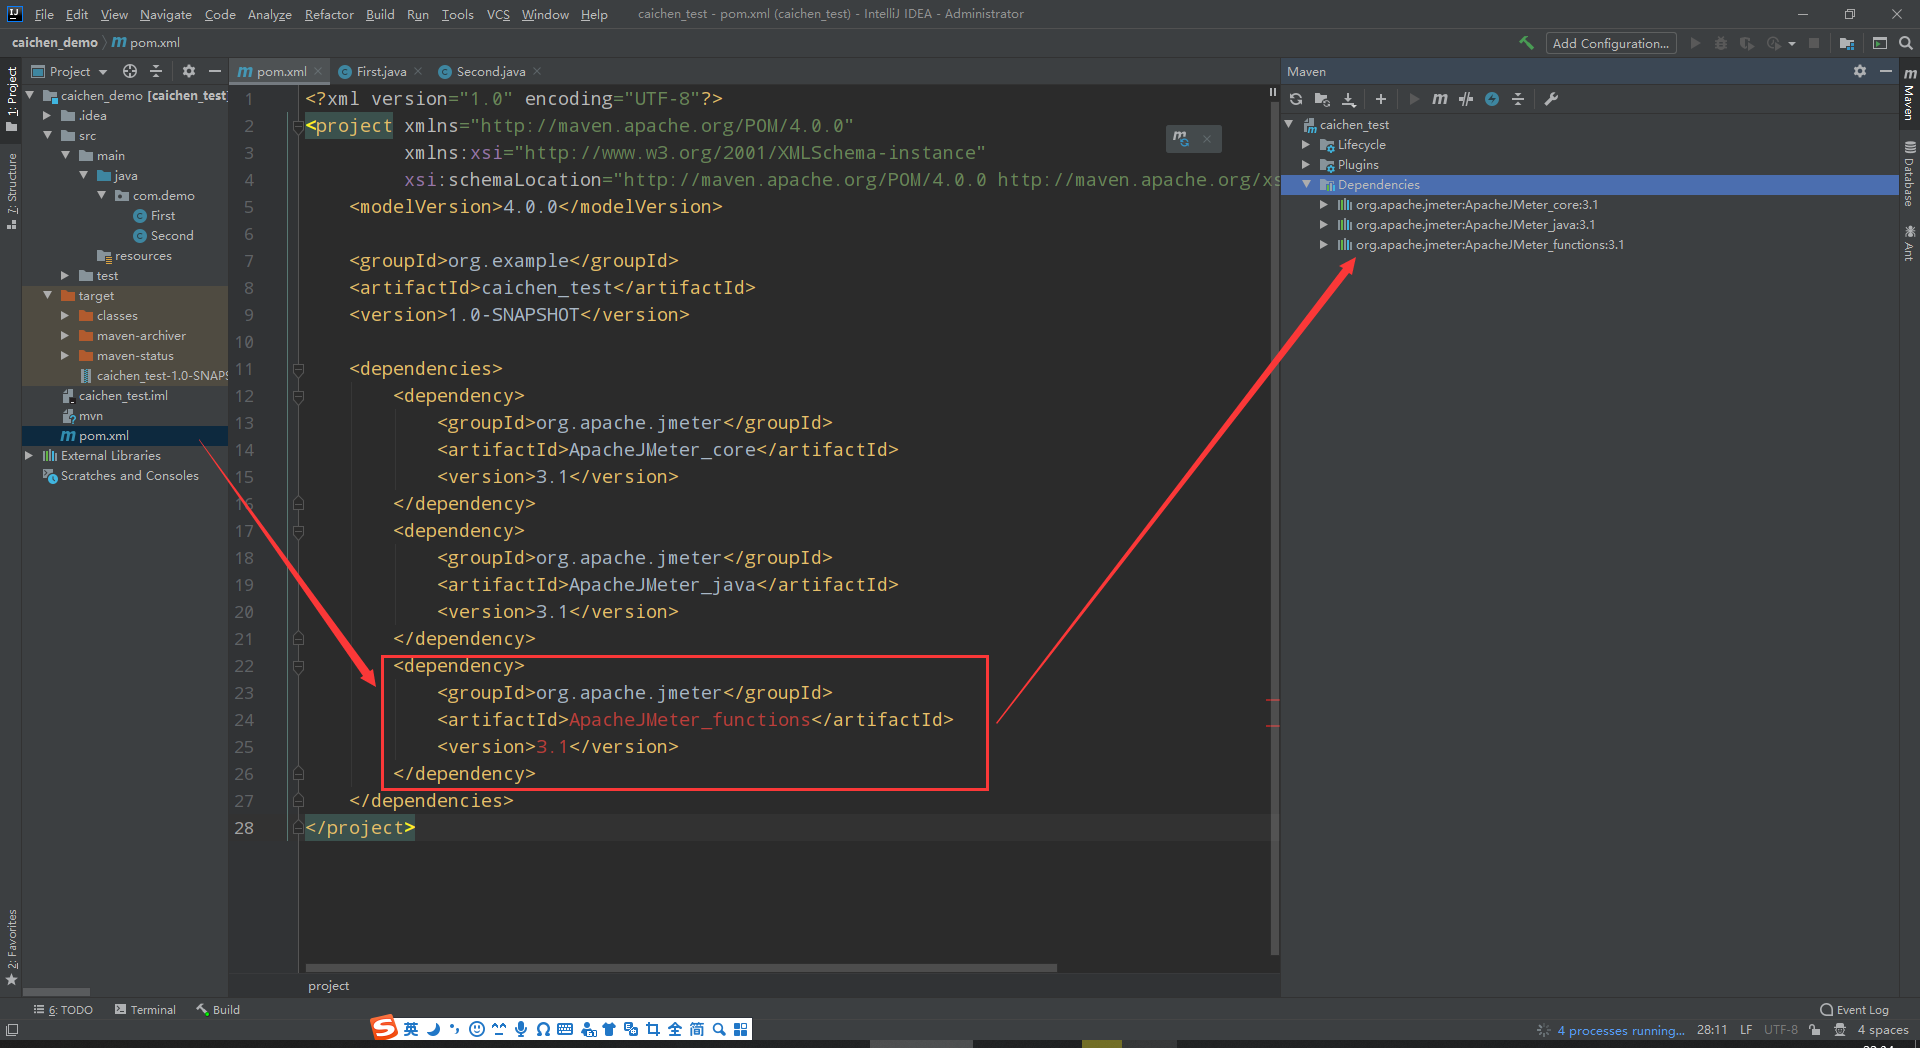The height and width of the screenshot is (1048, 1920).
Task: Change line separator LF in status bar
Action: [x=1745, y=1030]
